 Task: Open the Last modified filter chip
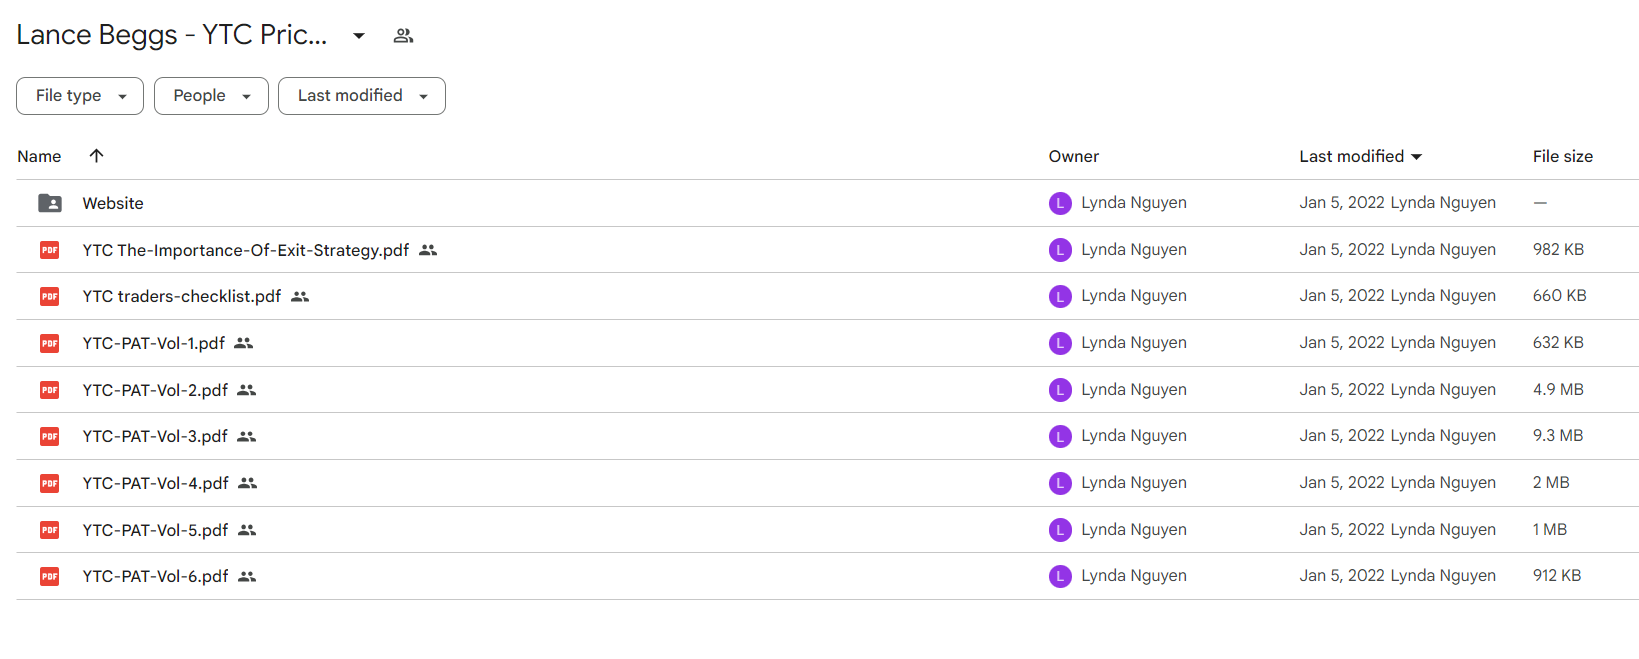click(362, 96)
